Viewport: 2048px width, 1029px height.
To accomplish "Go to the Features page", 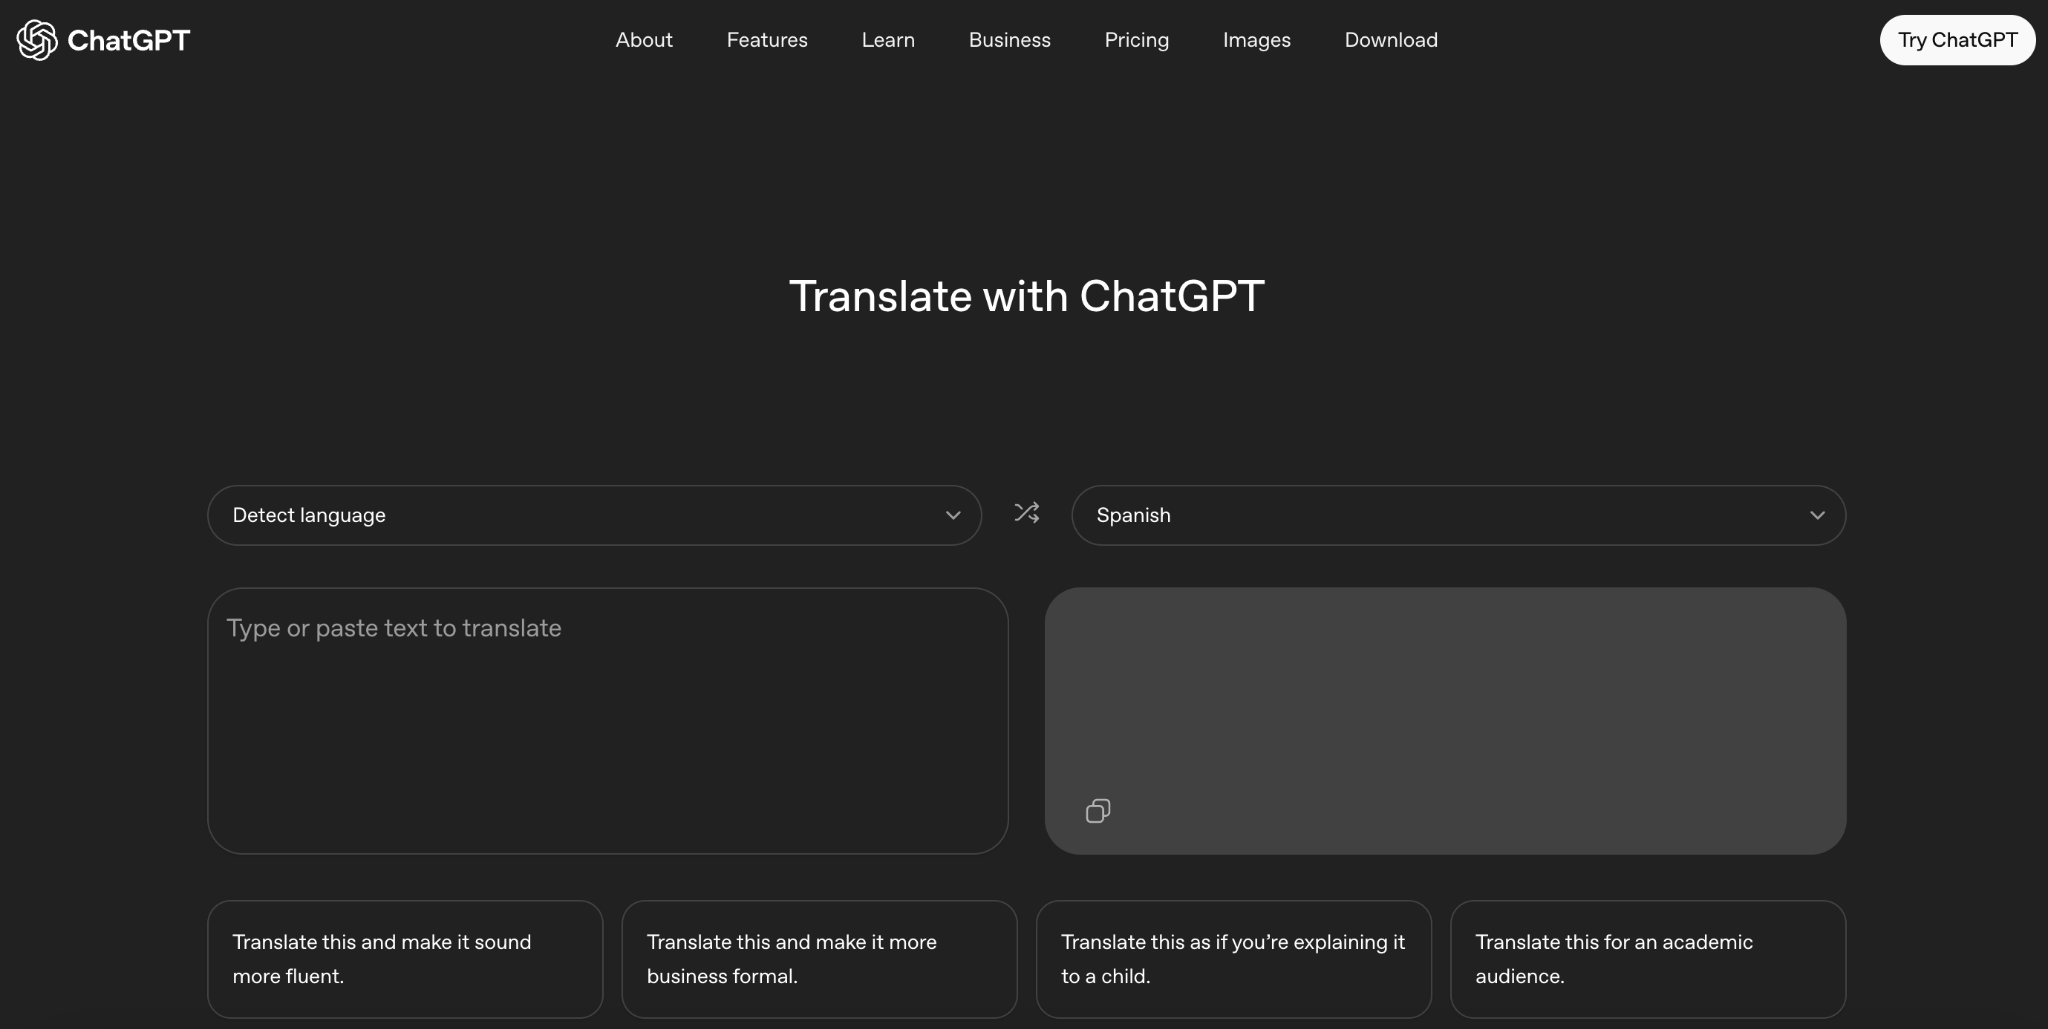I will coord(766,40).
